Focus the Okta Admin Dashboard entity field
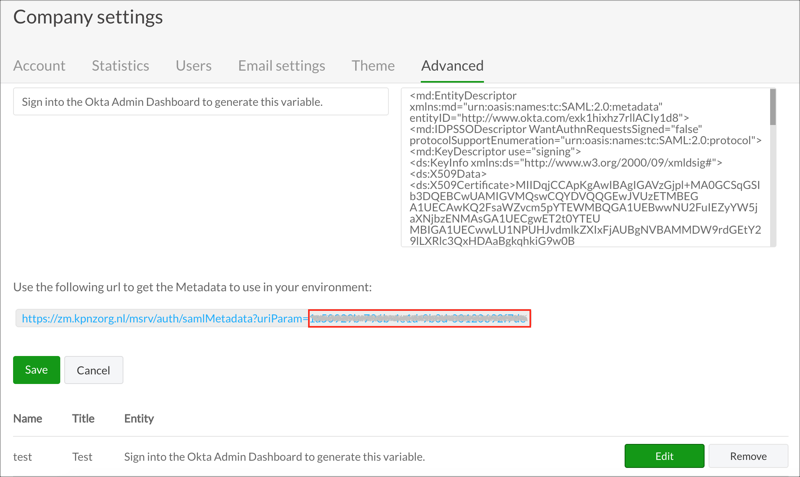800x477 pixels. (200, 102)
